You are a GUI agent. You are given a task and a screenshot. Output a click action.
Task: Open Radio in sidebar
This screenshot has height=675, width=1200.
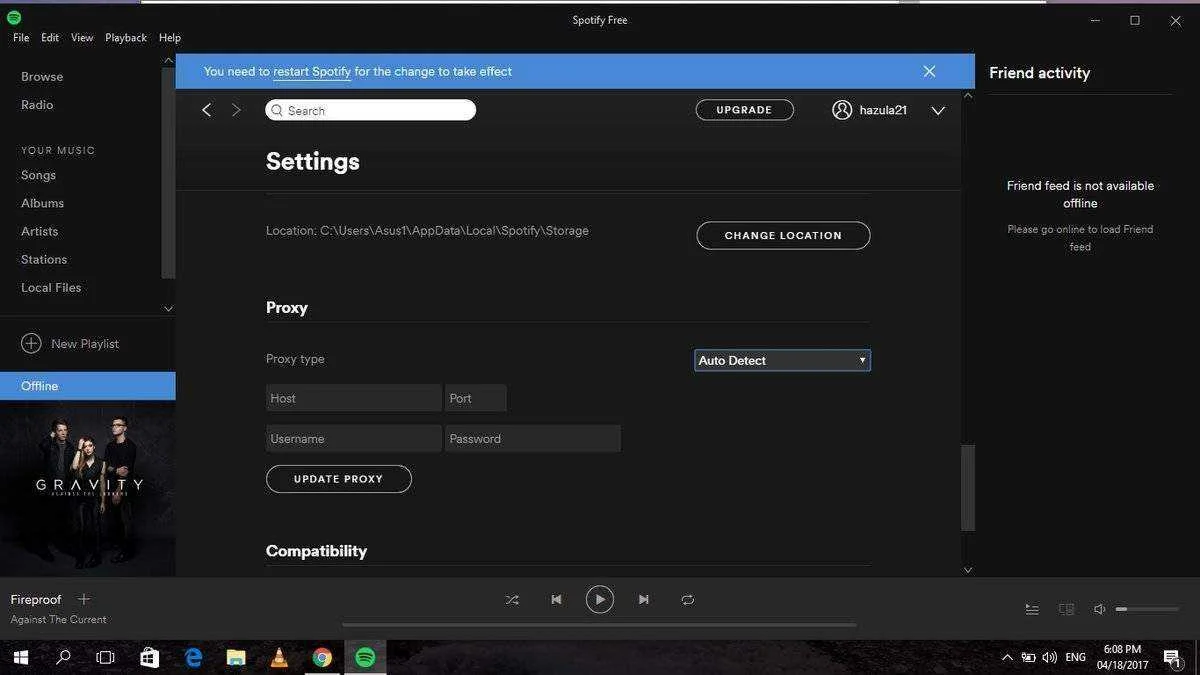click(37, 105)
